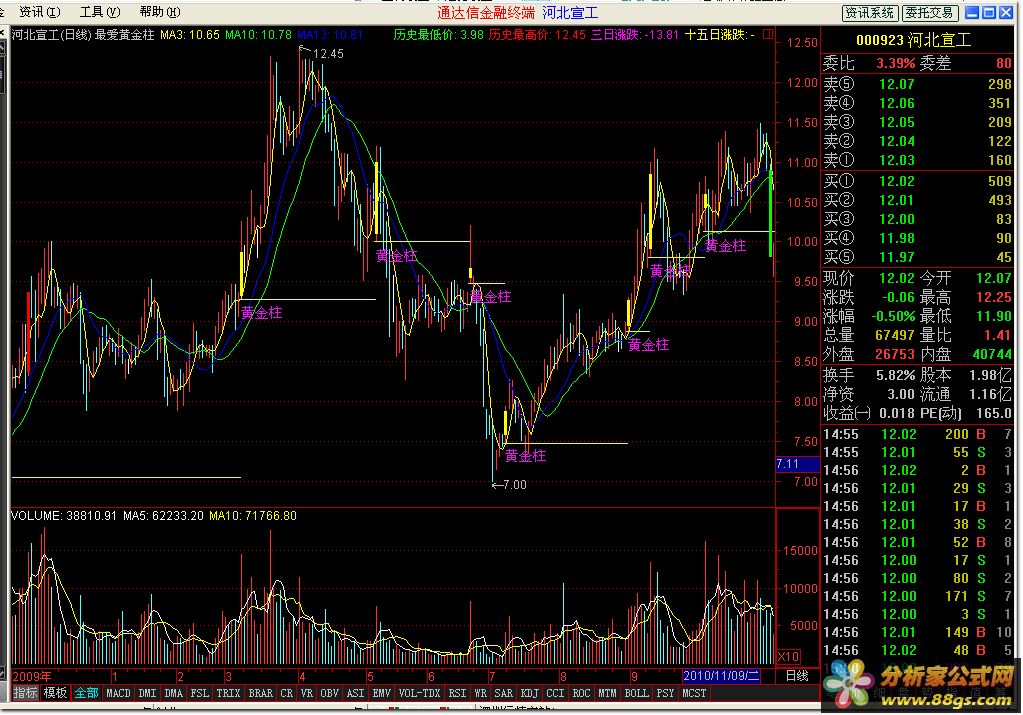This screenshot has height=715, width=1023.
Task: Click the small red window icon beside 十五日涨跌
Action: click(x=768, y=34)
